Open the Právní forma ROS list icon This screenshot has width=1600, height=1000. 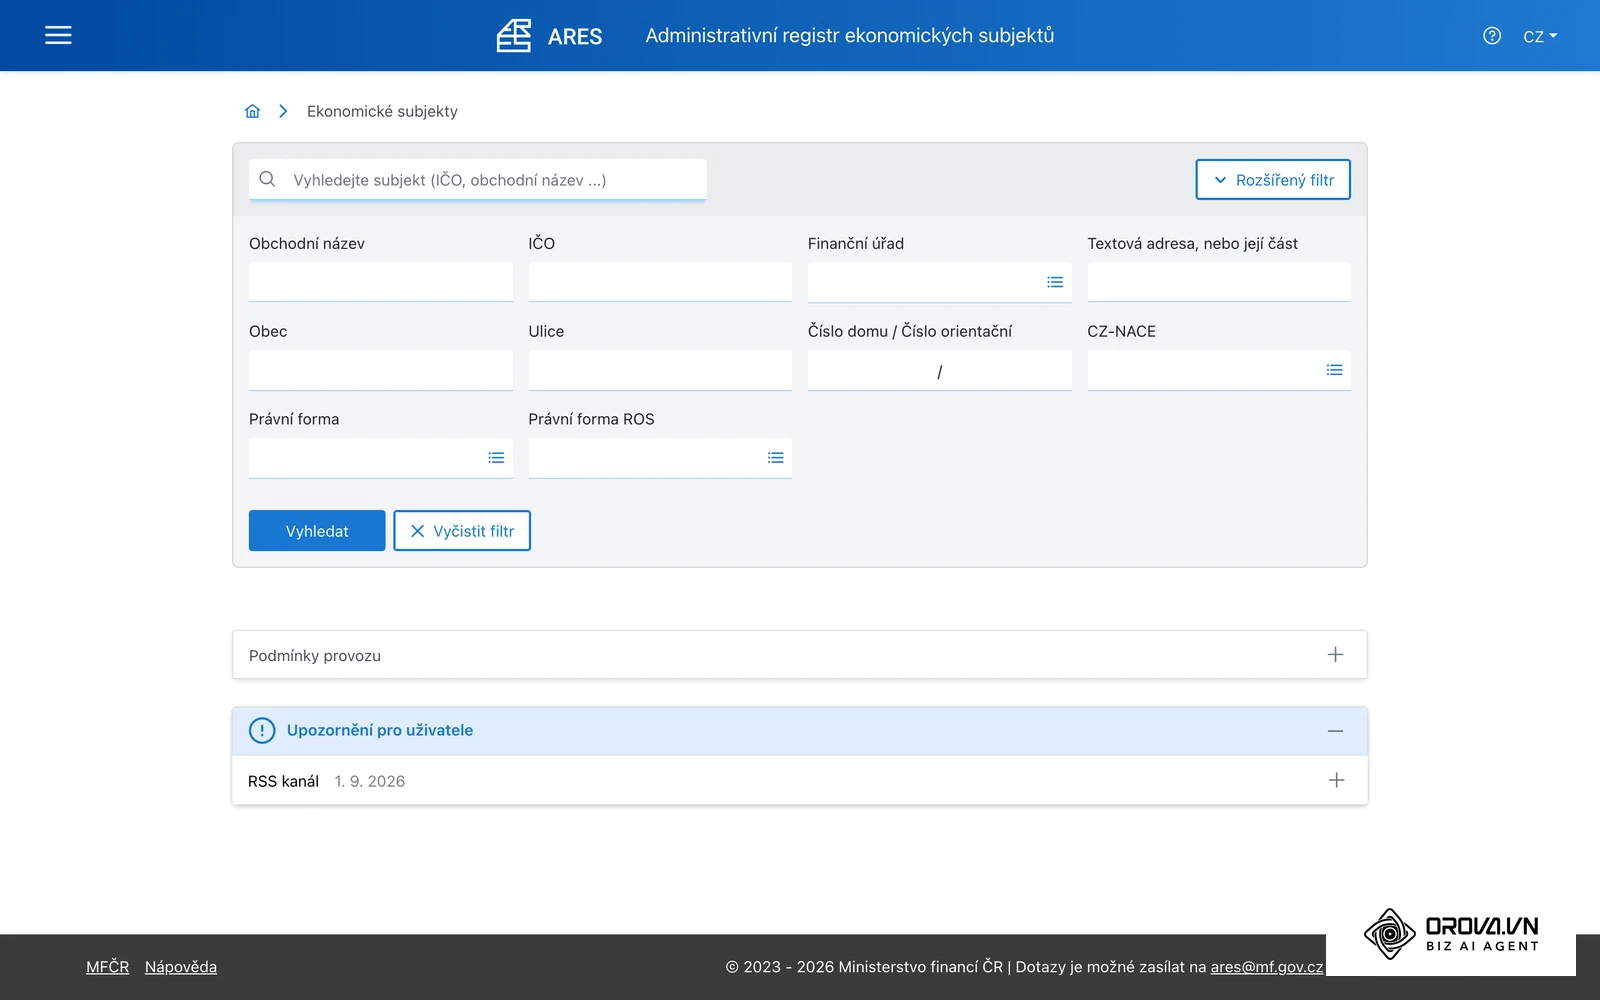(x=775, y=458)
